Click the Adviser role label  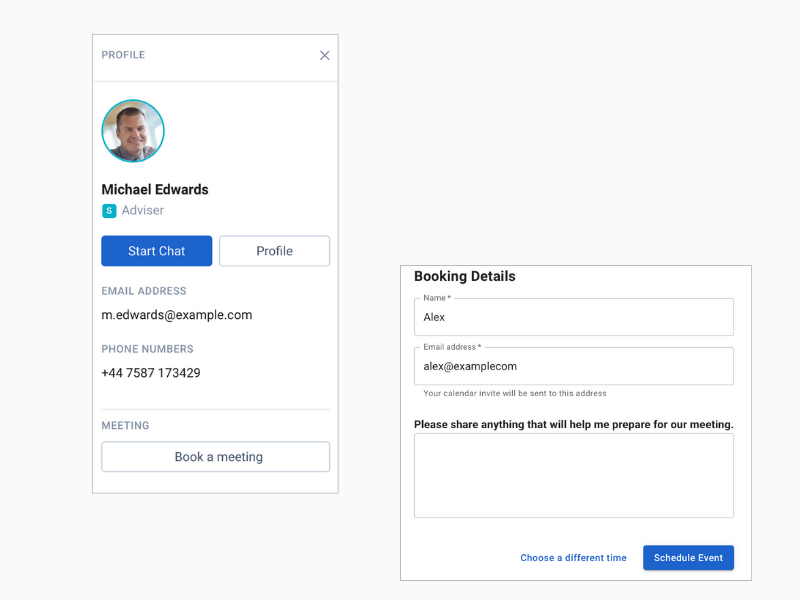[x=143, y=210]
